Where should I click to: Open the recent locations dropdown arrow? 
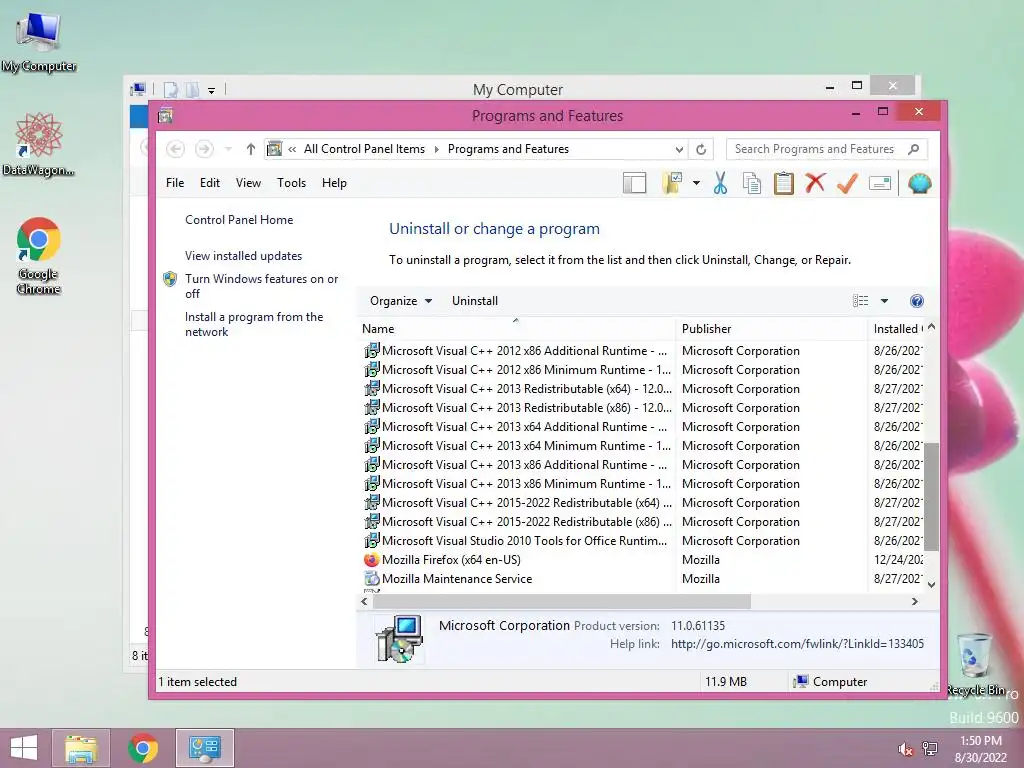coord(228,149)
